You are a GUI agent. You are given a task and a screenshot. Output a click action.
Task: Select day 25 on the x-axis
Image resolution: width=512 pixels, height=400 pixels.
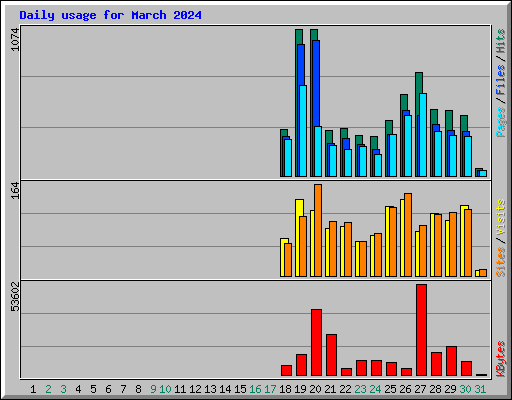(x=390, y=389)
